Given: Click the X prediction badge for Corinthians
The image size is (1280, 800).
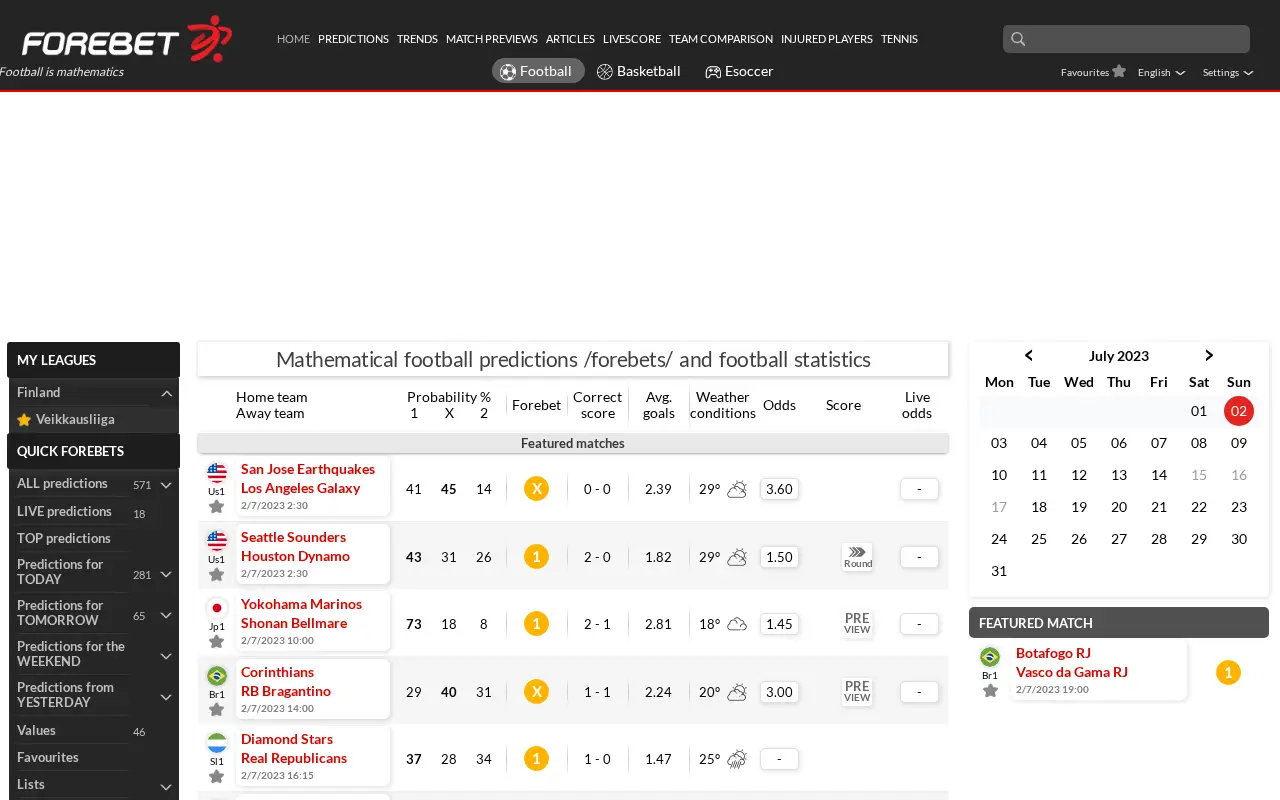Looking at the screenshot, I should point(536,691).
